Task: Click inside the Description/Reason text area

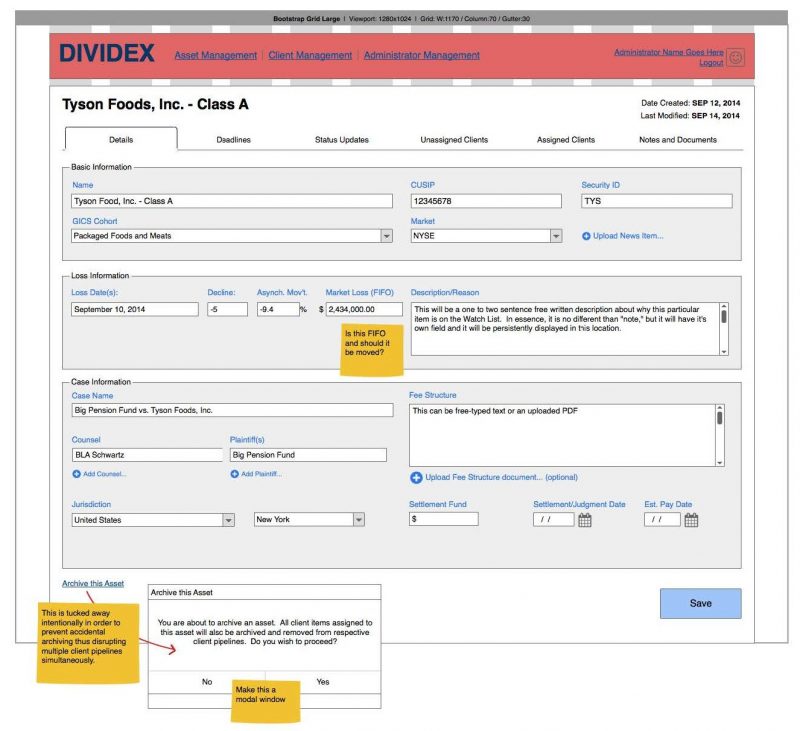Action: click(x=565, y=329)
